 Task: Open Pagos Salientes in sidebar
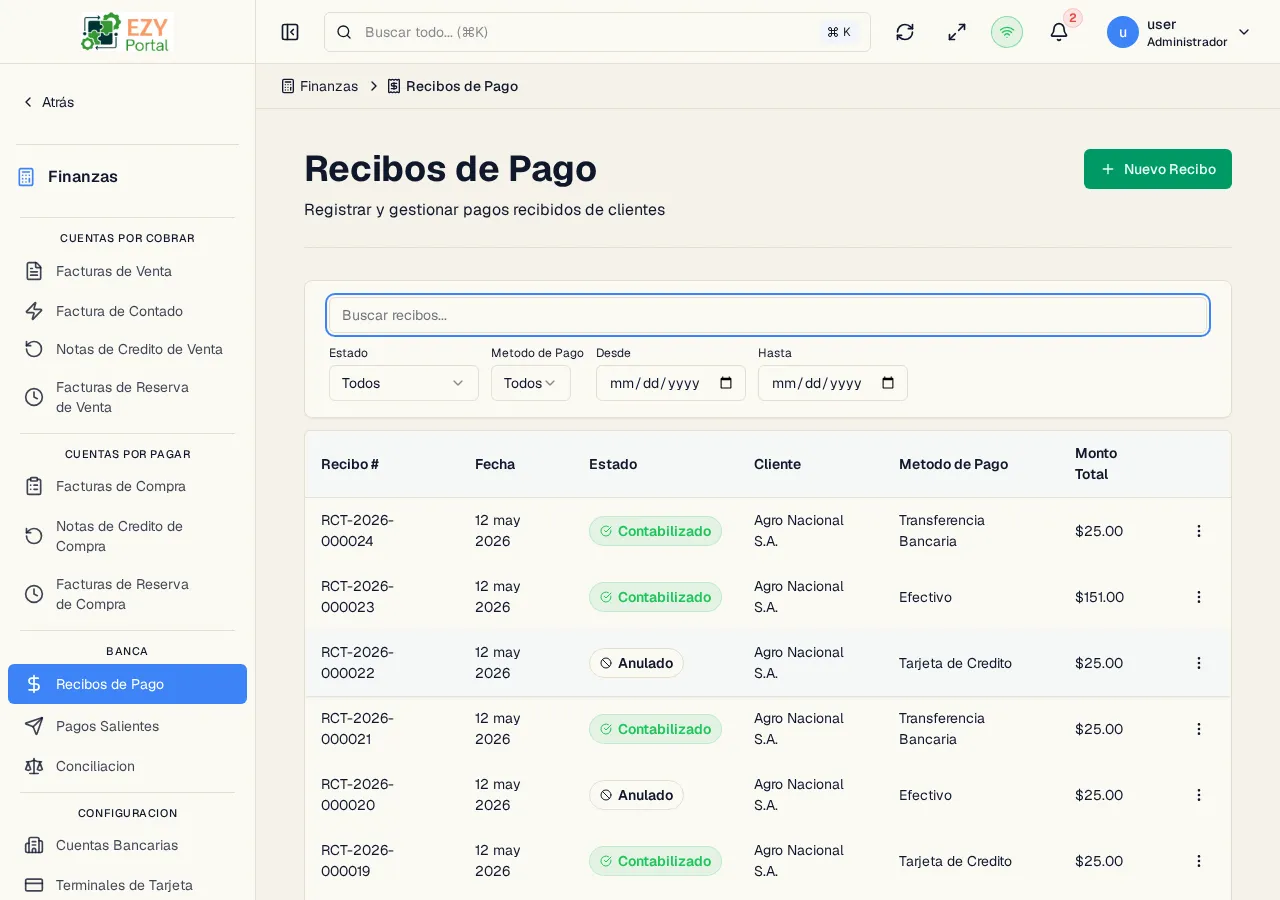click(127, 726)
